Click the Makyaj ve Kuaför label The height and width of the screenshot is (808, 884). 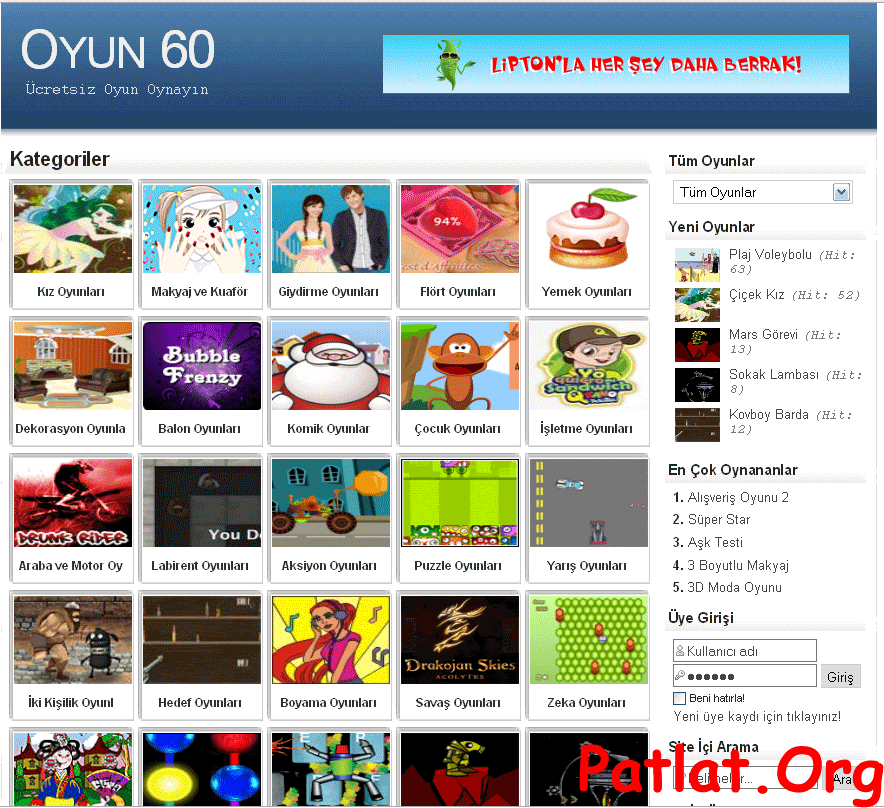pos(200,292)
